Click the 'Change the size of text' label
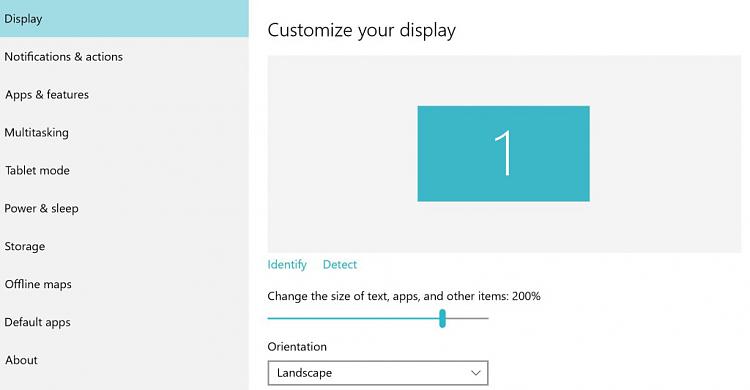Image resolution: width=750 pixels, height=390 pixels. 404,296
